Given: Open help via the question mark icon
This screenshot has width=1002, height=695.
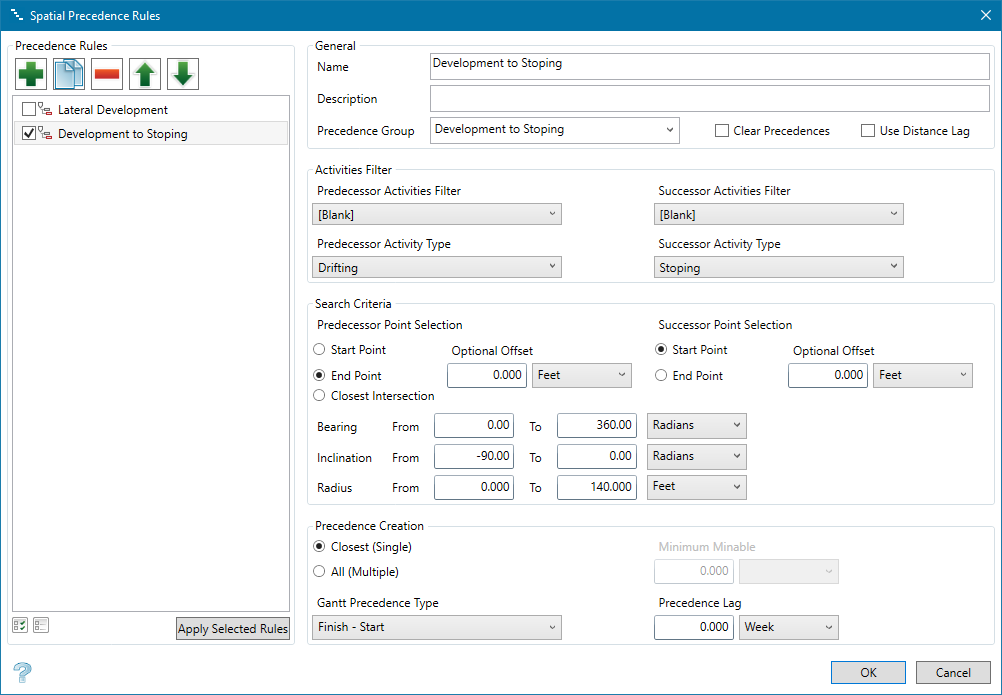Looking at the screenshot, I should coord(22,671).
